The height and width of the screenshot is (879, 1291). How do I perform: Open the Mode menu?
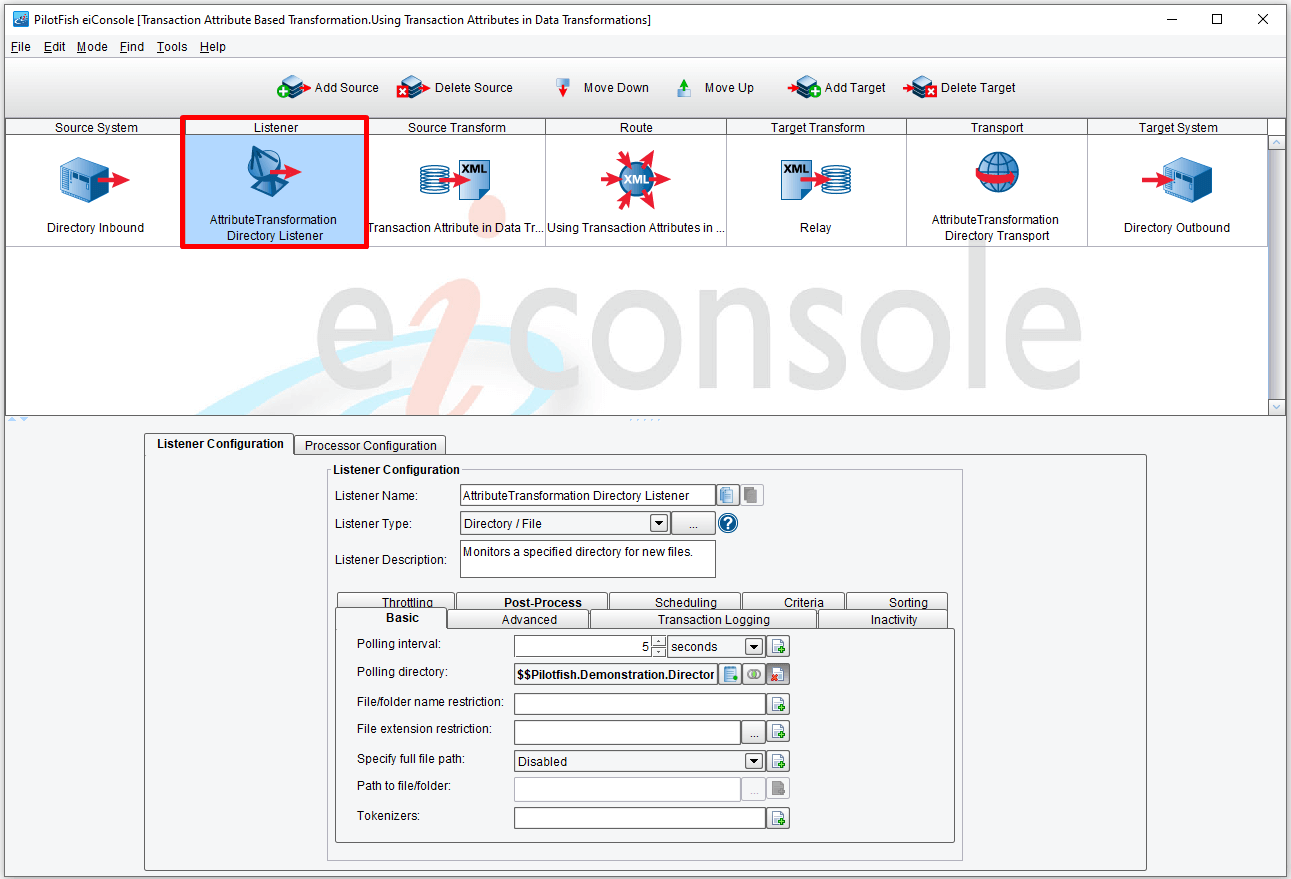[92, 47]
